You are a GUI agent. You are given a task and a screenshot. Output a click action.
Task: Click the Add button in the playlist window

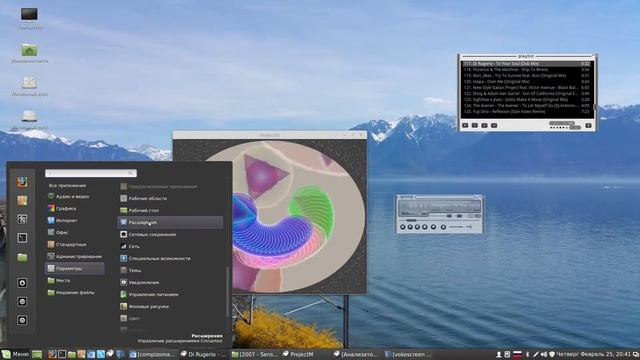pos(465,125)
